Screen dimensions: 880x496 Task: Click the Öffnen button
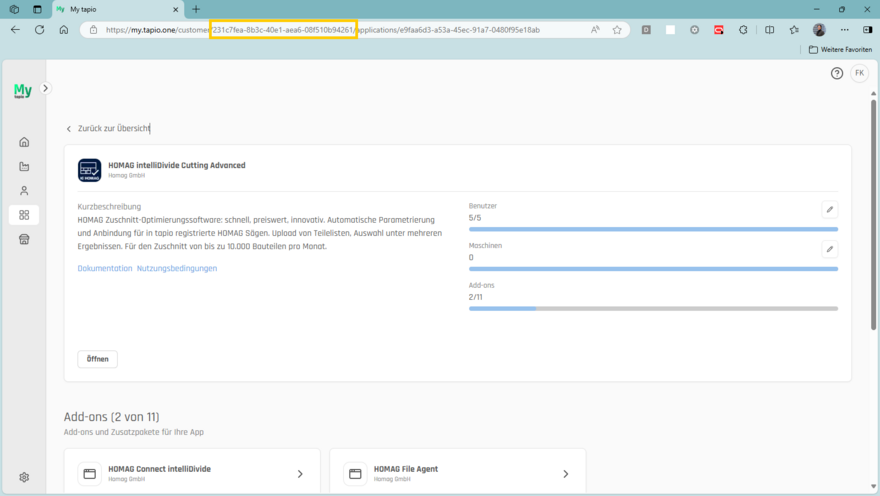[98, 359]
